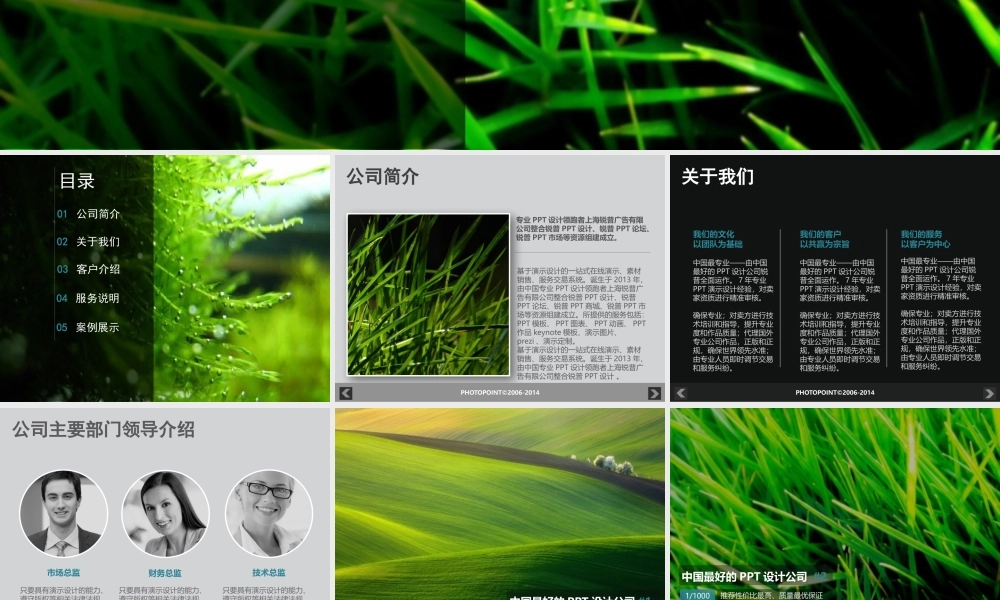Click the 我们的文化 section heading
This screenshot has height=600, width=1000.
[712, 235]
